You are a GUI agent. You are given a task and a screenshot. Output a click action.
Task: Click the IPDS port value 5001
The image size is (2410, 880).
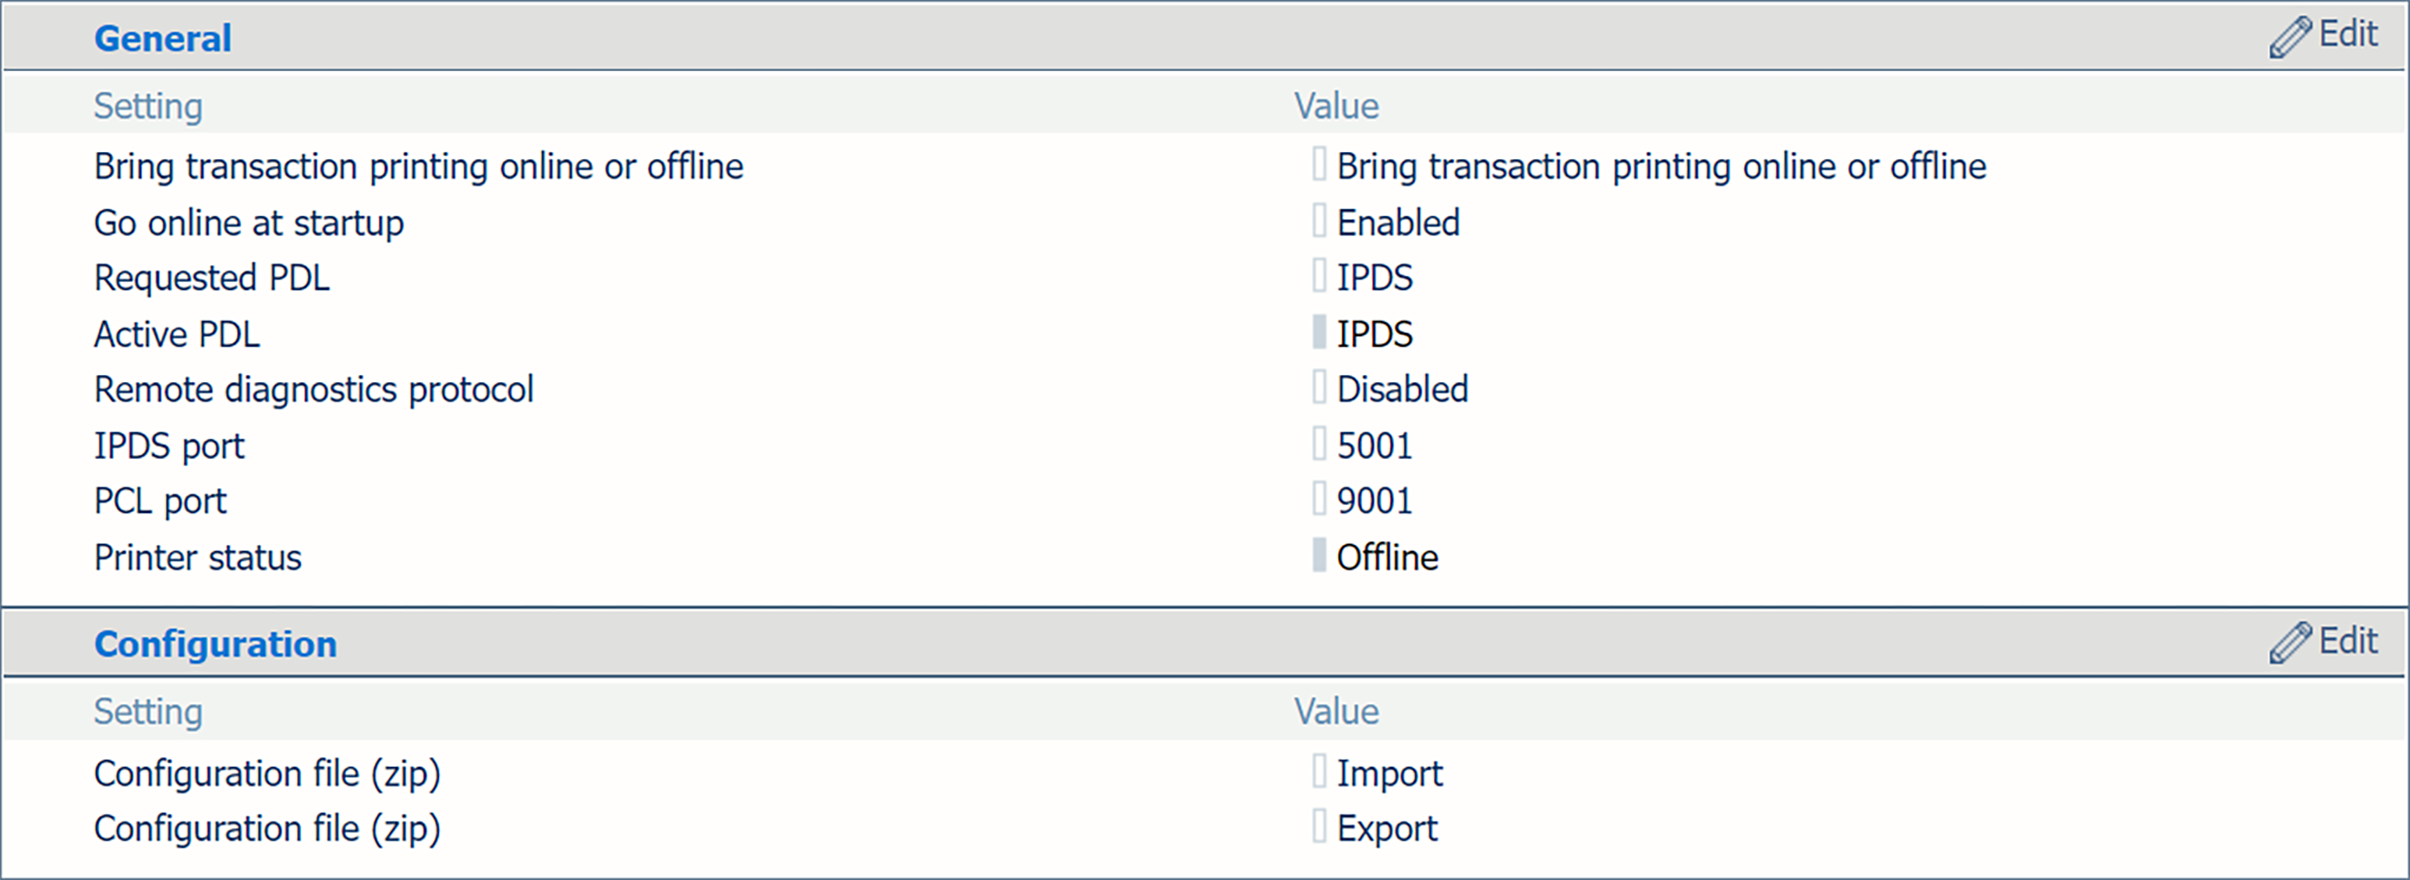pyautogui.click(x=1375, y=445)
